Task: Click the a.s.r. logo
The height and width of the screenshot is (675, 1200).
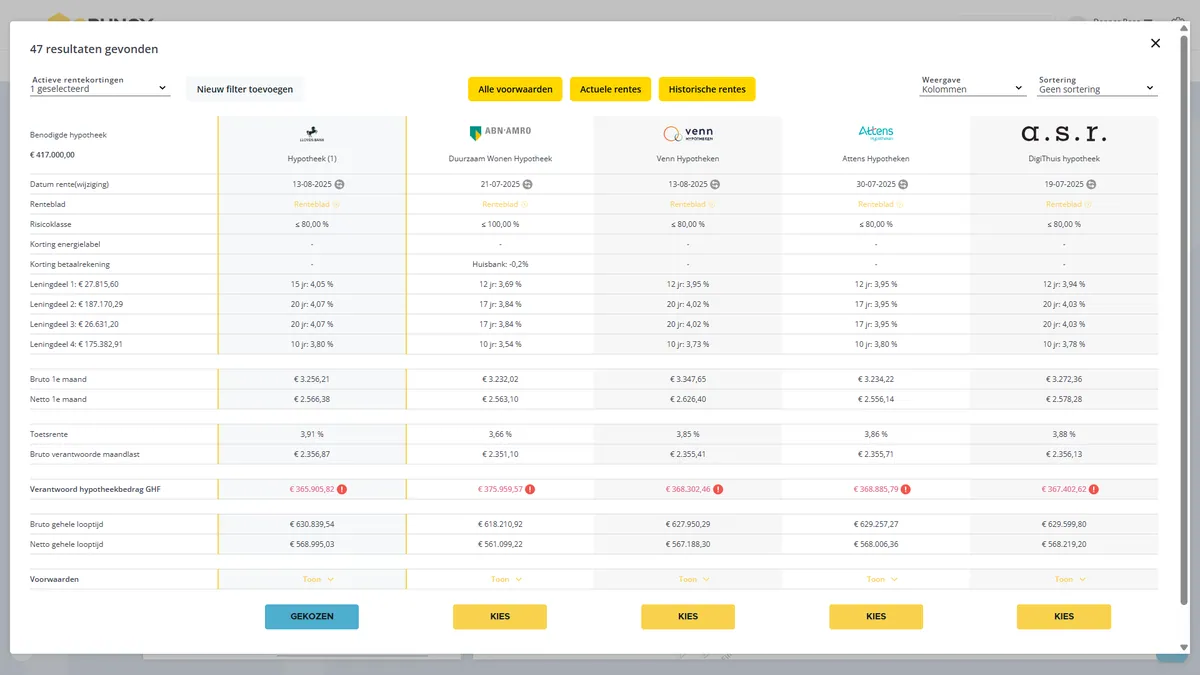Action: point(1064,133)
